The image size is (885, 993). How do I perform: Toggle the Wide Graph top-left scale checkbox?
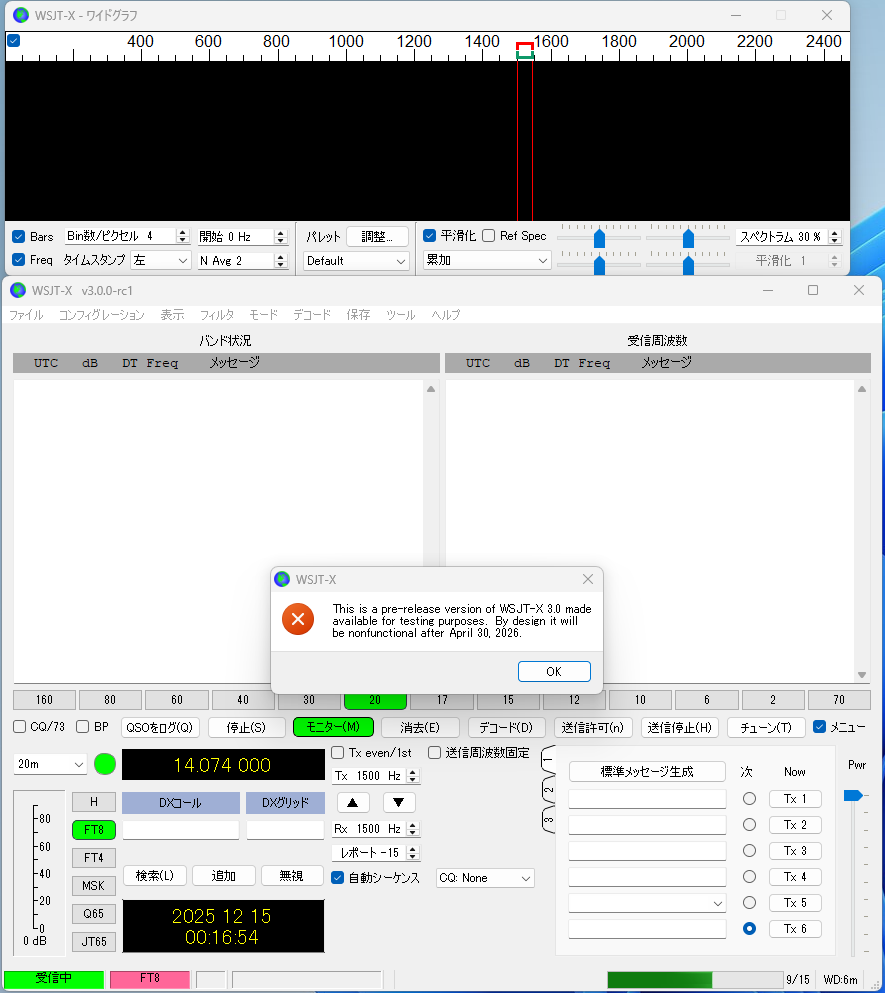coord(13,41)
